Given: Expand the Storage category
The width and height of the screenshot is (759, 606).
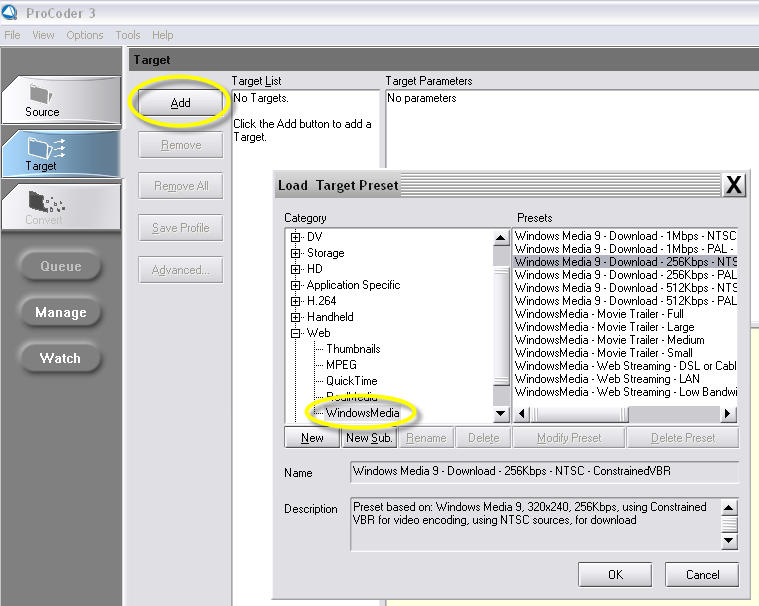Looking at the screenshot, I should pyautogui.click(x=295, y=253).
